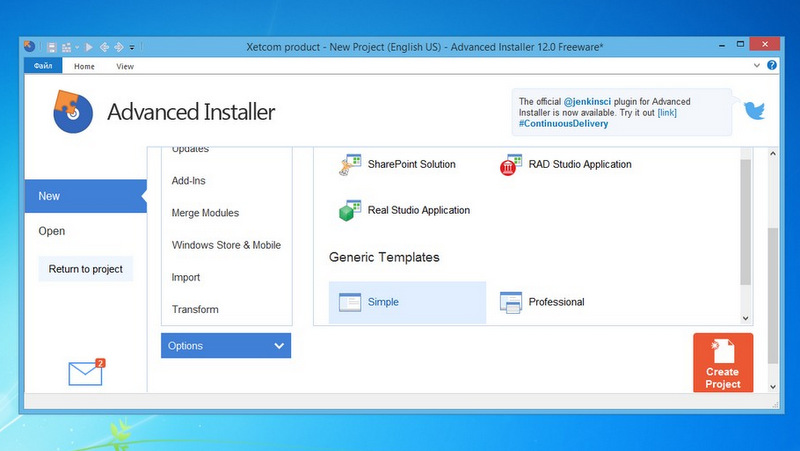
Task: Click the outer page scroll up arrow
Action: coord(772,154)
